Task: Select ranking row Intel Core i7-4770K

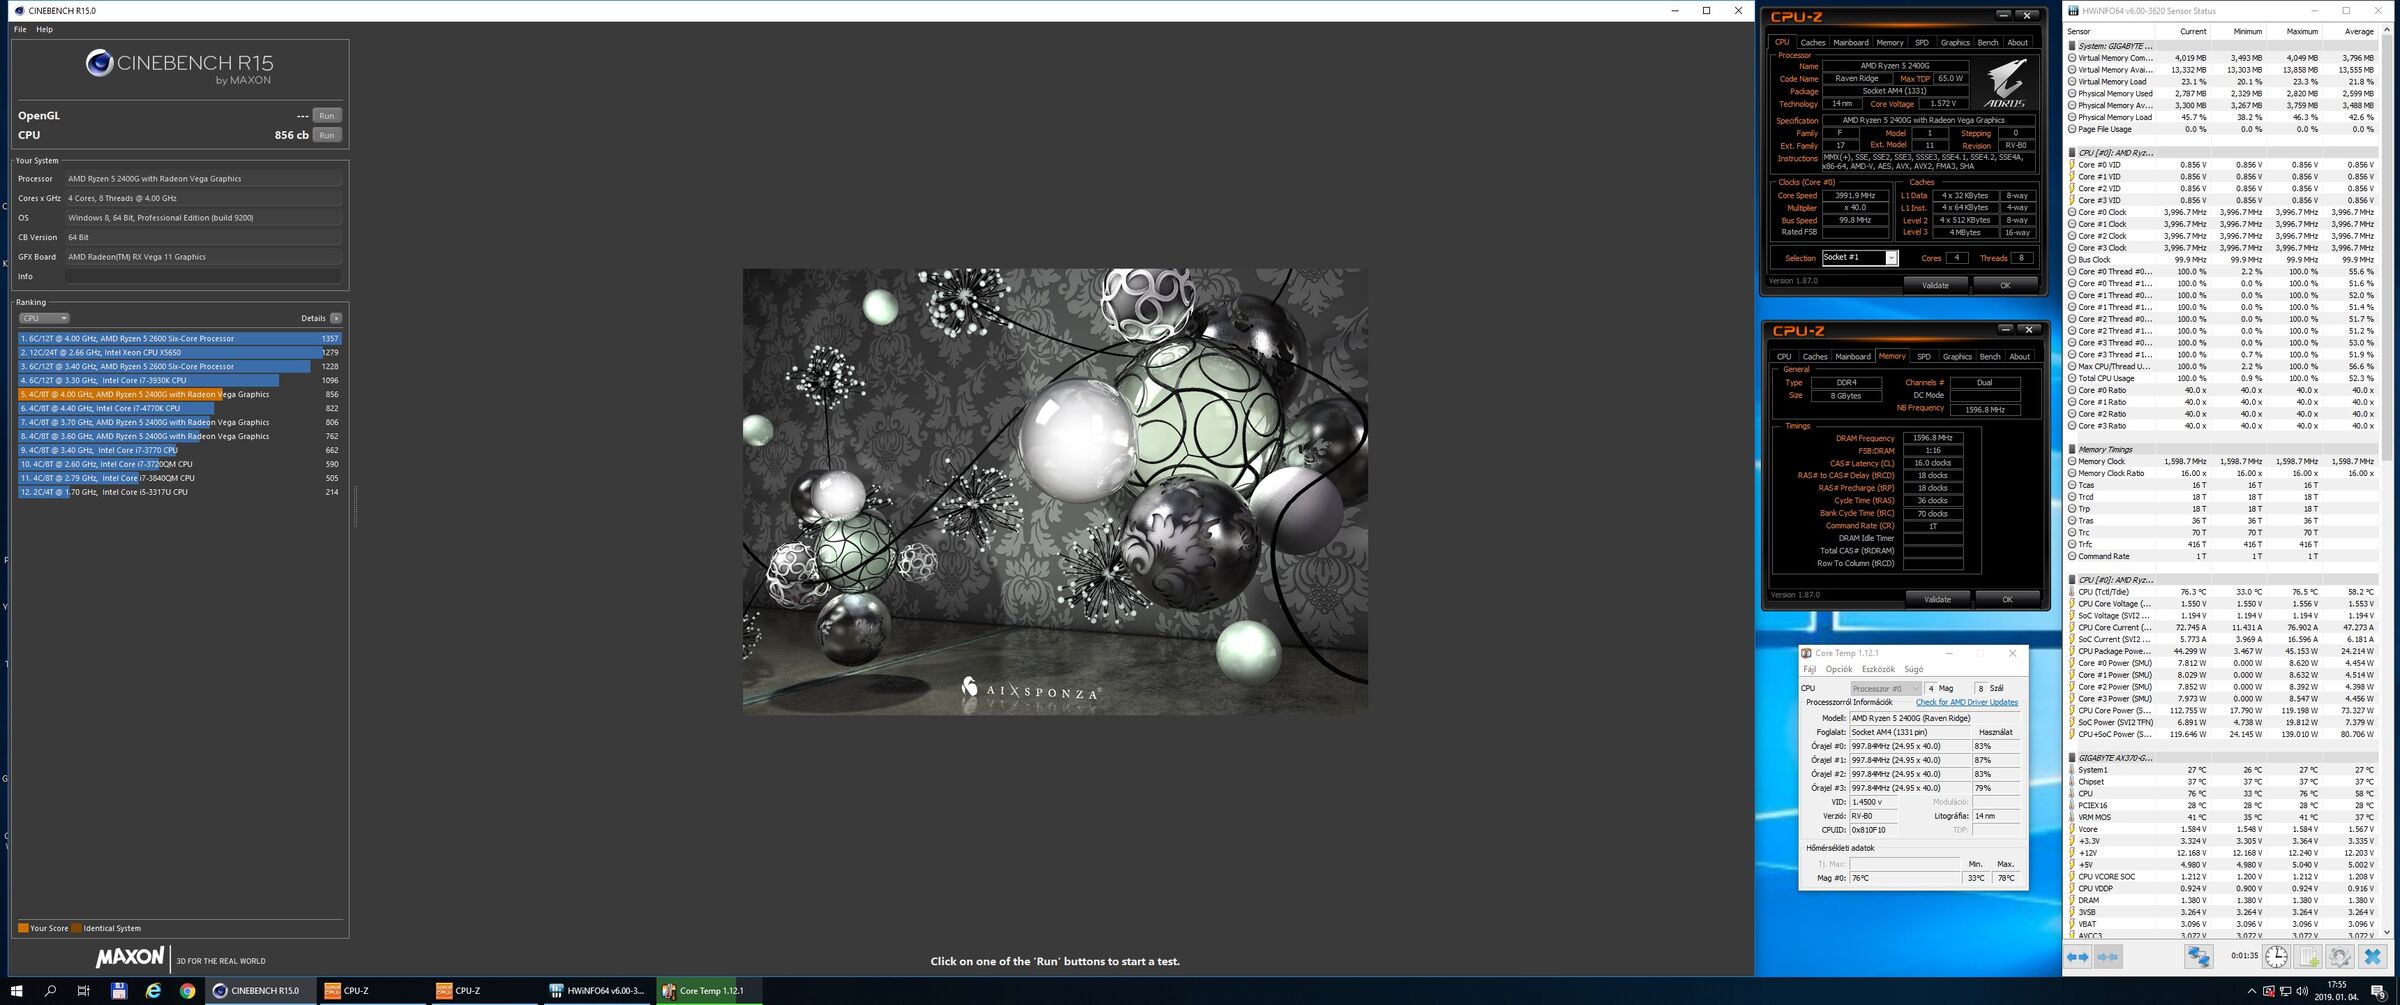Action: (x=179, y=408)
